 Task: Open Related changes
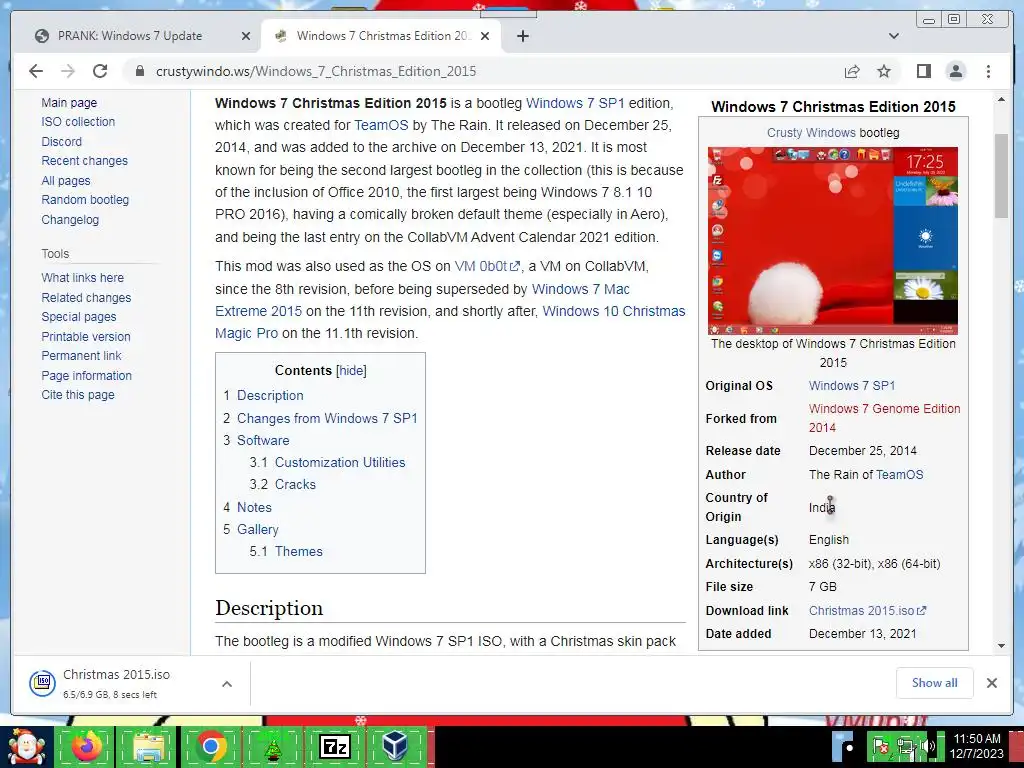coord(86,298)
